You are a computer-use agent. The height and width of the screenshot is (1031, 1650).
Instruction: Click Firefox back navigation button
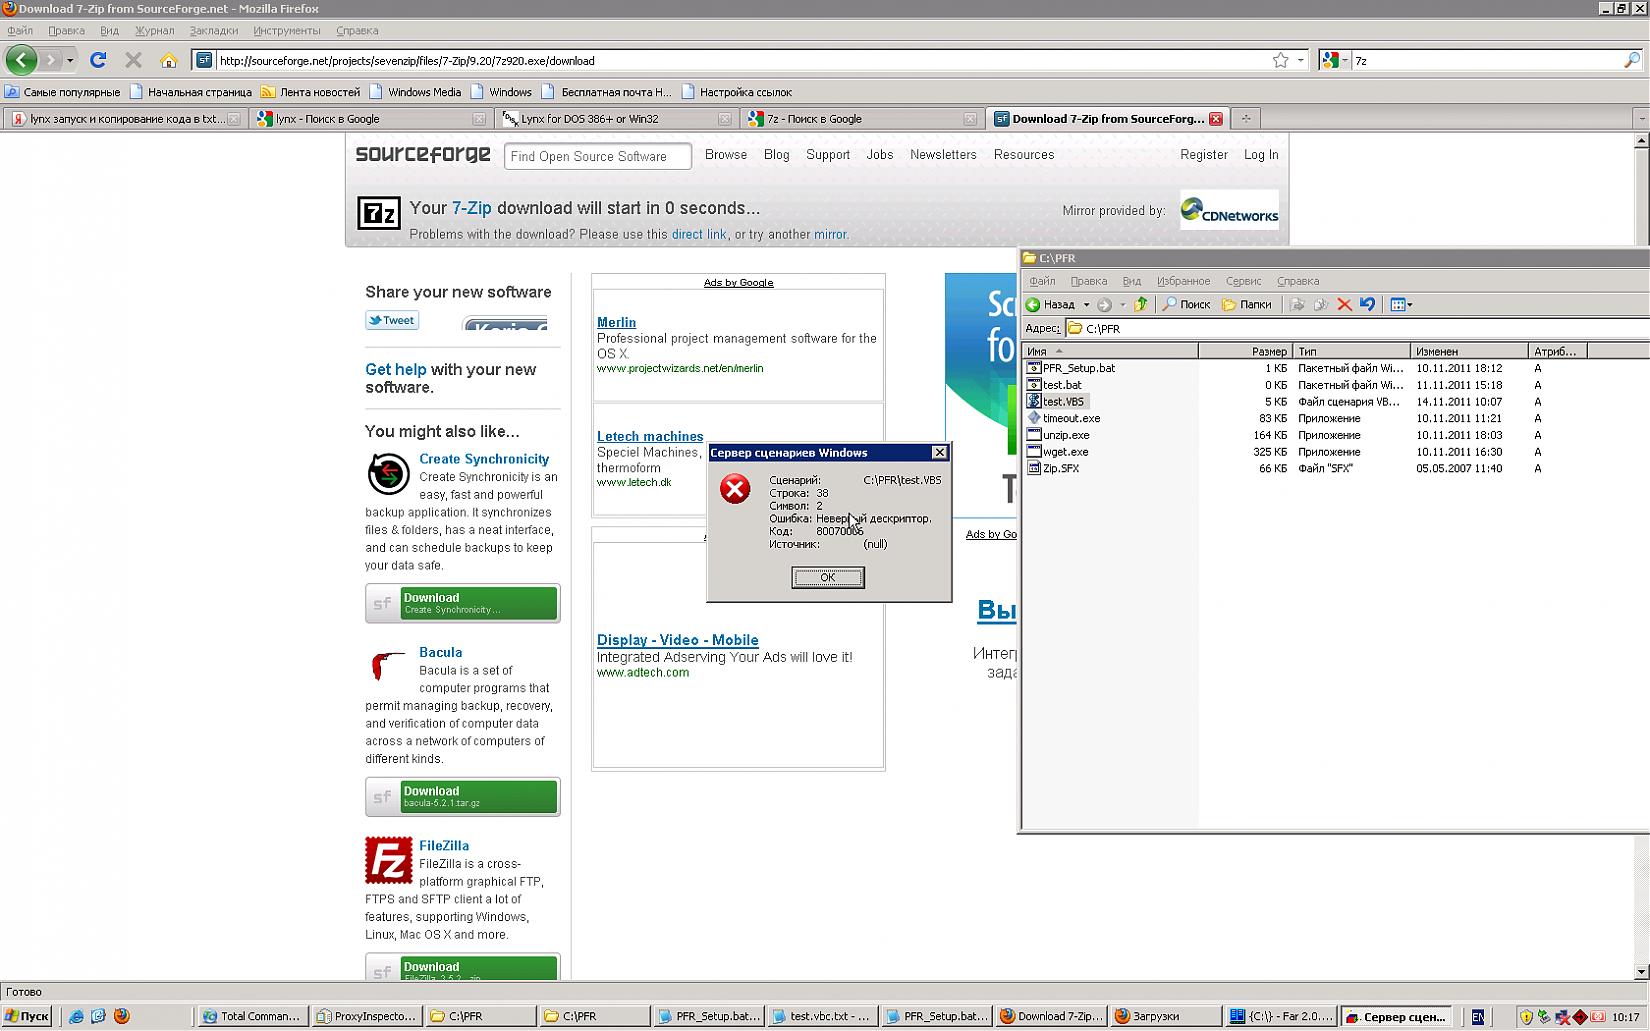click(x=21, y=60)
